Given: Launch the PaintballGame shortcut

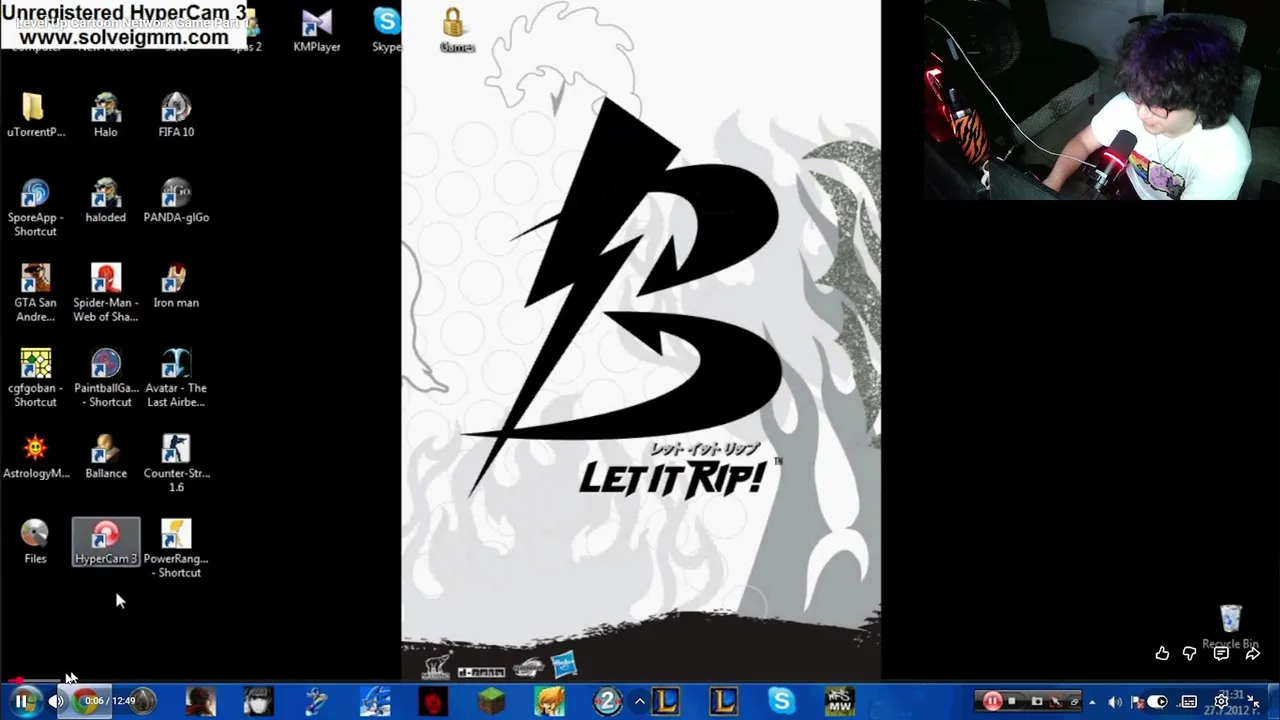Looking at the screenshot, I should (106, 378).
